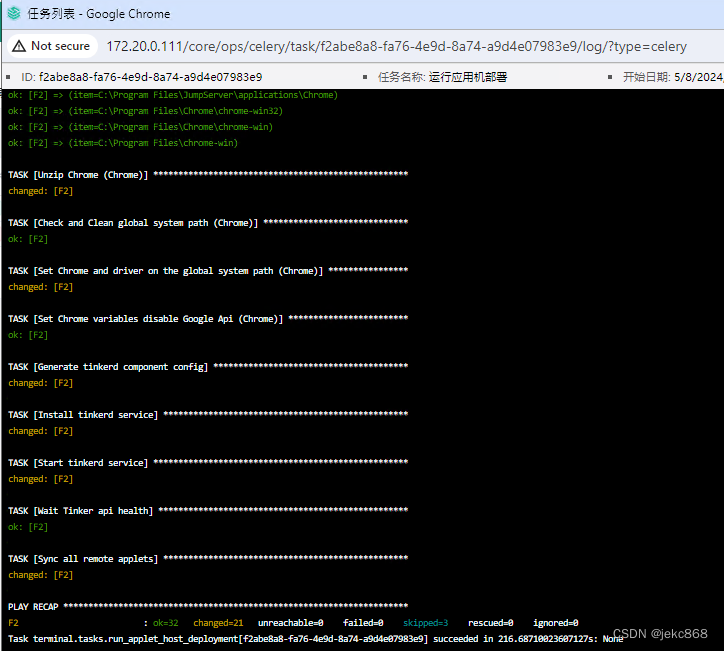Click the JumpServer logo in title bar
724x651 pixels.
[x=14, y=13]
